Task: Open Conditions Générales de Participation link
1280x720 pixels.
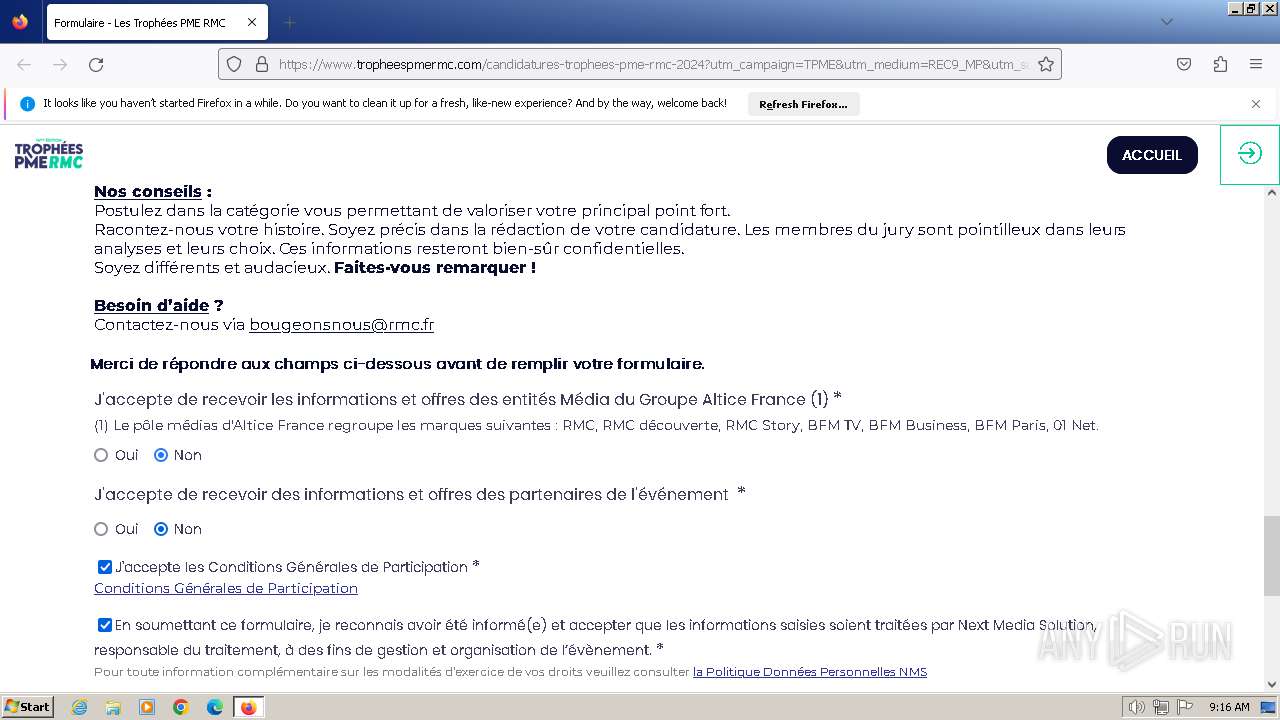Action: point(226,588)
